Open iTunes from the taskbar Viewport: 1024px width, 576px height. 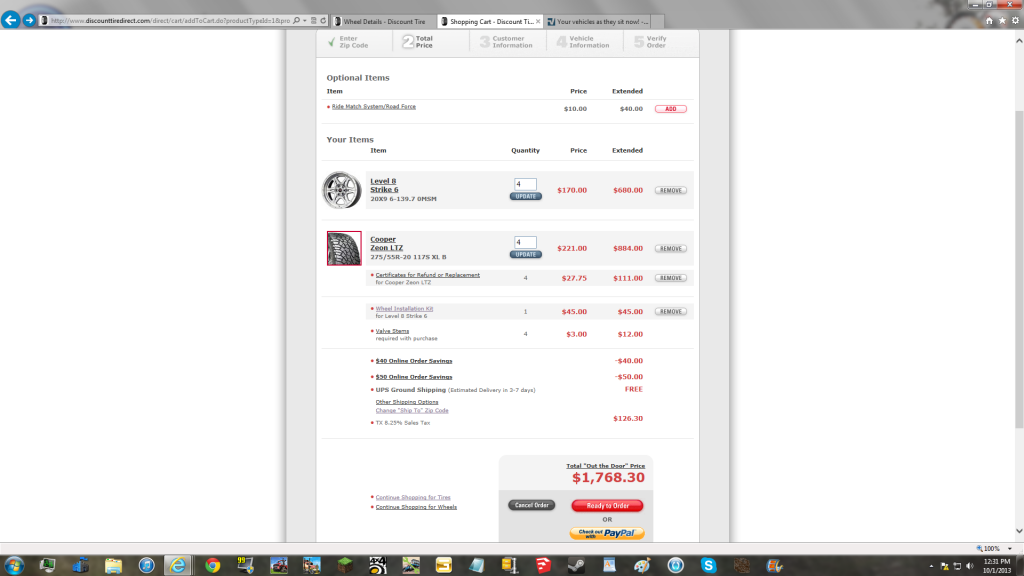[x=146, y=565]
